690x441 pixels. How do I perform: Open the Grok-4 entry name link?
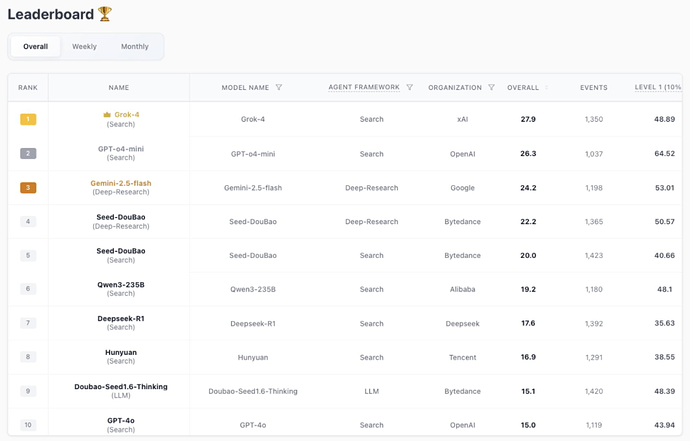pyautogui.click(x=126, y=115)
